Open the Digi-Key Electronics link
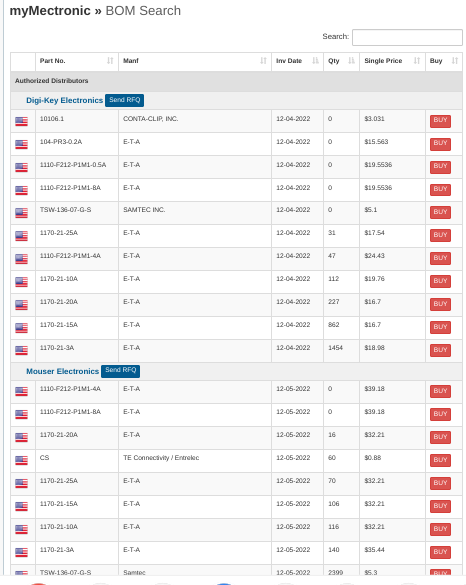The image size is (466, 585). pyautogui.click(x=64, y=100)
